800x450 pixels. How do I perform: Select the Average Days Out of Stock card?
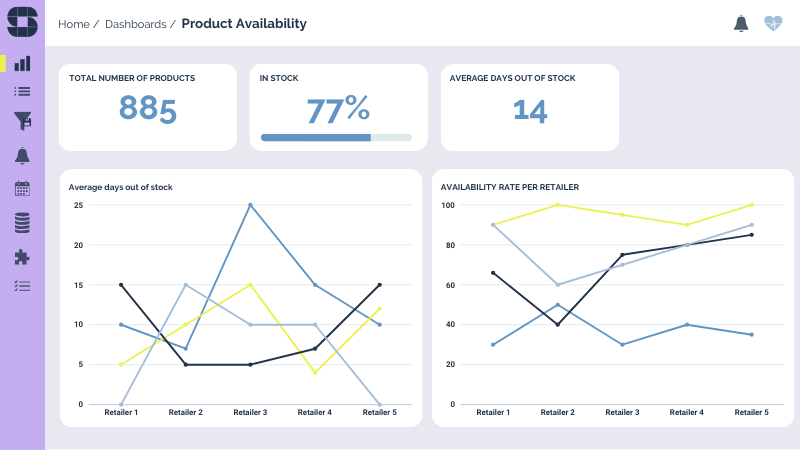(x=529, y=107)
